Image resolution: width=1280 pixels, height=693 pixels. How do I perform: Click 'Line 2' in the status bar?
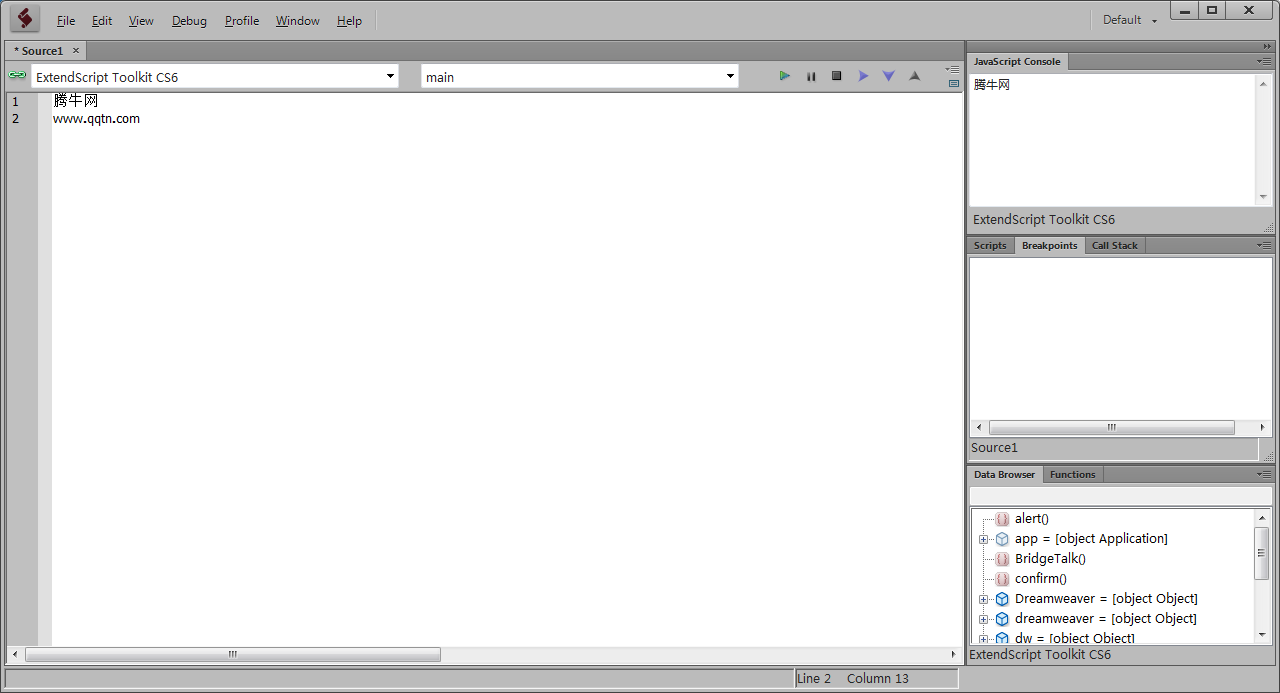tap(814, 678)
